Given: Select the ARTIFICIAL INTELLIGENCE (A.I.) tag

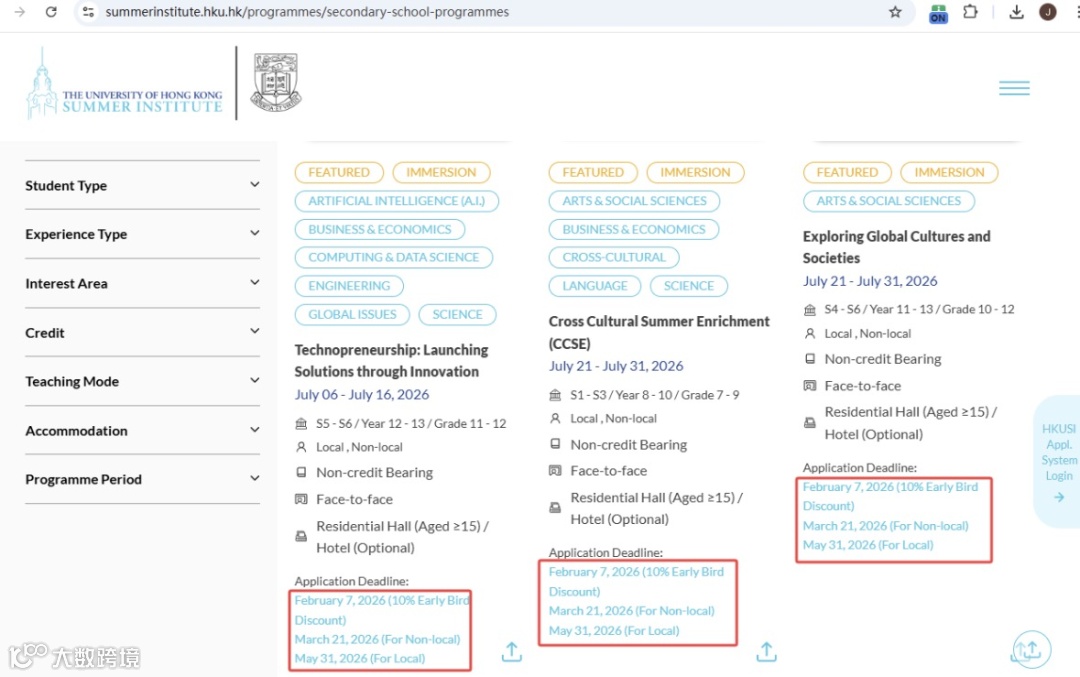Looking at the screenshot, I should (x=397, y=201).
